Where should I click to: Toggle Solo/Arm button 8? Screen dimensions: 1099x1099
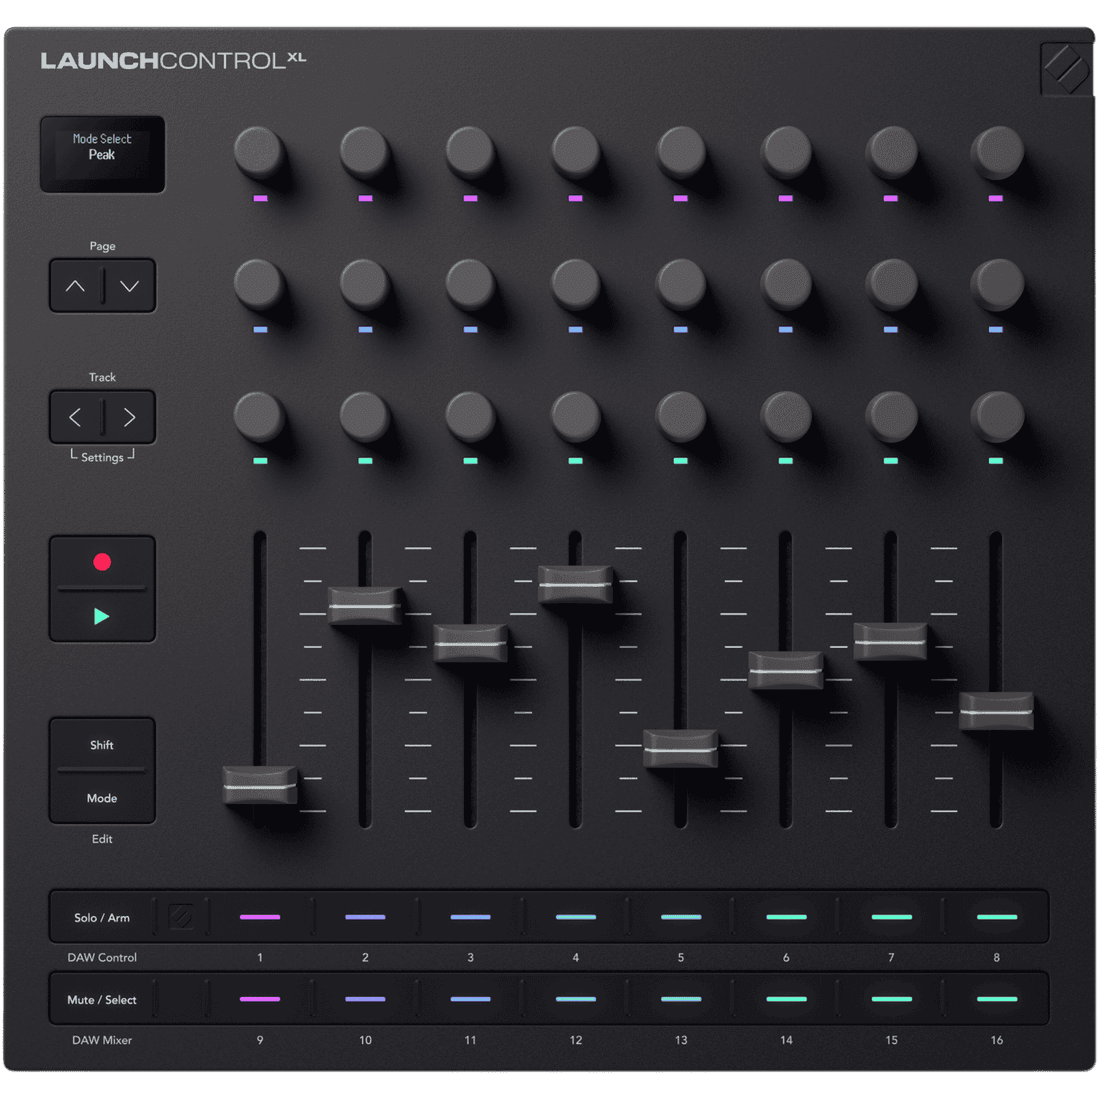point(996,917)
